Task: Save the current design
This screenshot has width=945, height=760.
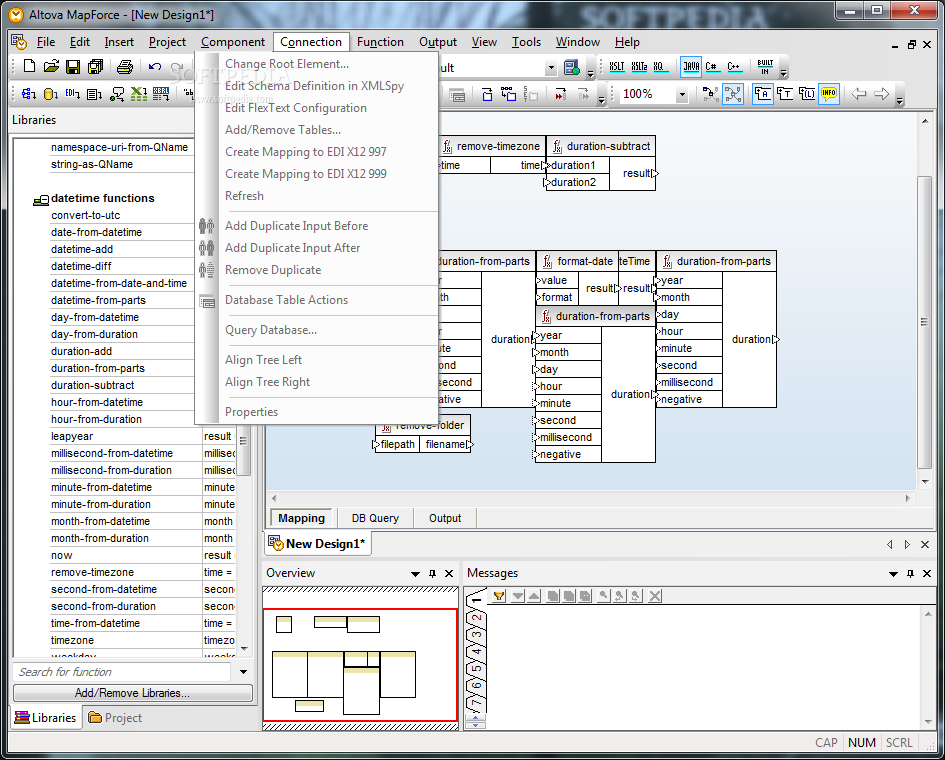Action: [x=73, y=66]
